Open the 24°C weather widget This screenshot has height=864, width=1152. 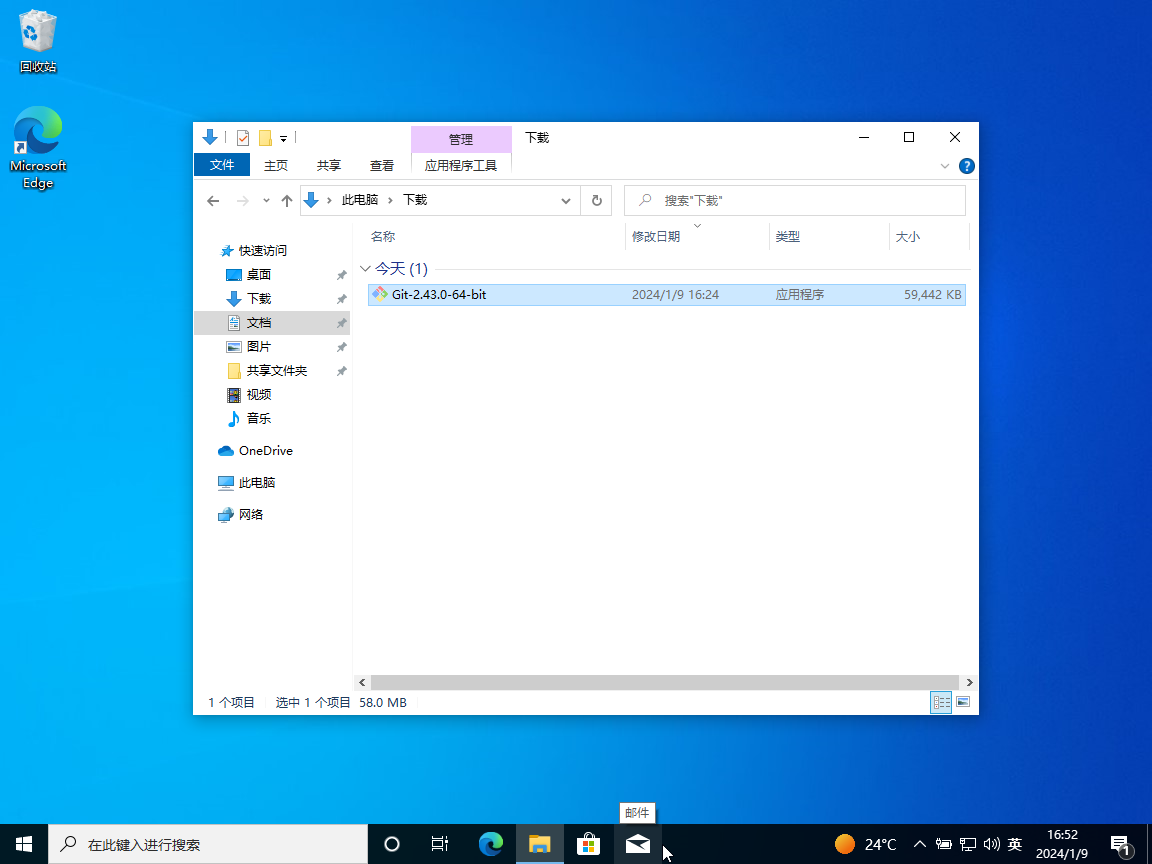click(866, 844)
